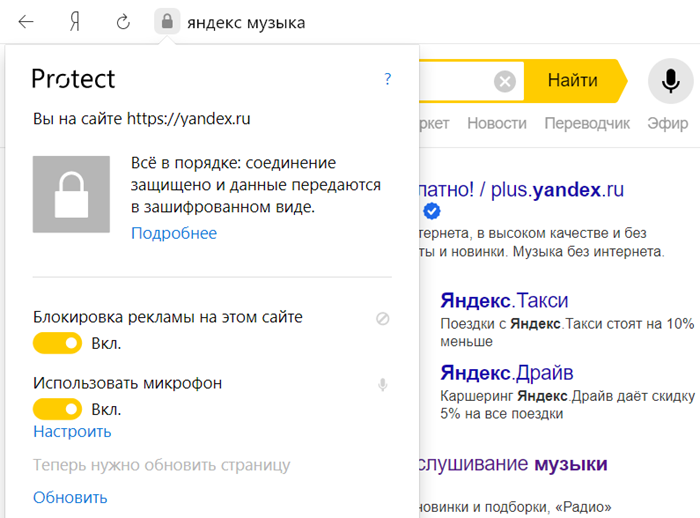The image size is (700, 518).
Task: Click the Блокировка рекламы на этом сайте label
Action: pos(168,317)
